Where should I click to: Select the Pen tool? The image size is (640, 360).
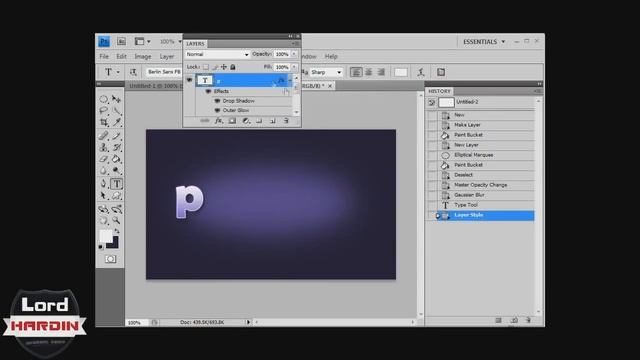[104, 184]
